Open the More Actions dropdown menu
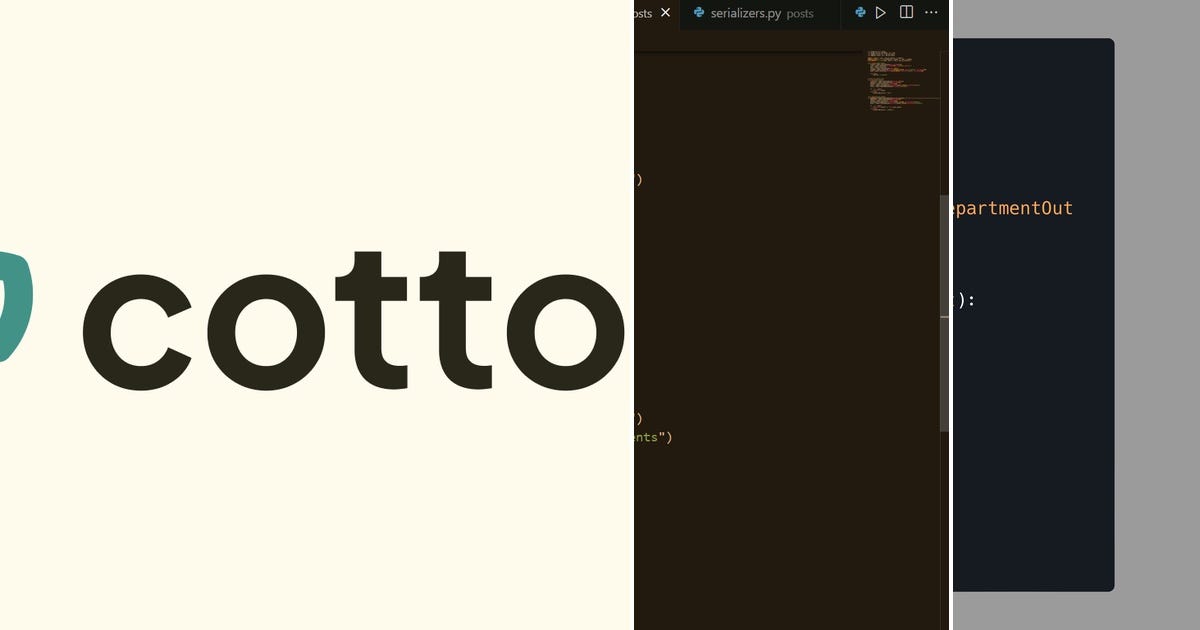This screenshot has width=1200, height=630. (930, 12)
